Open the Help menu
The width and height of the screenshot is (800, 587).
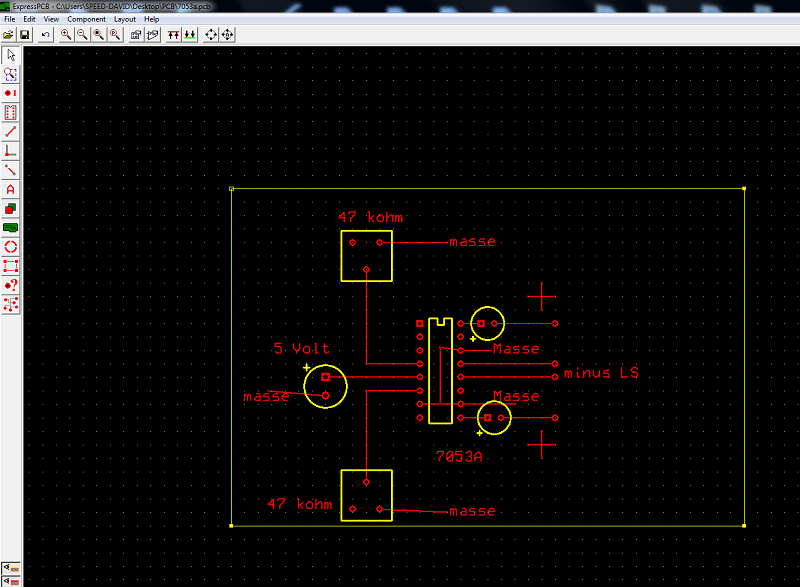coord(152,19)
